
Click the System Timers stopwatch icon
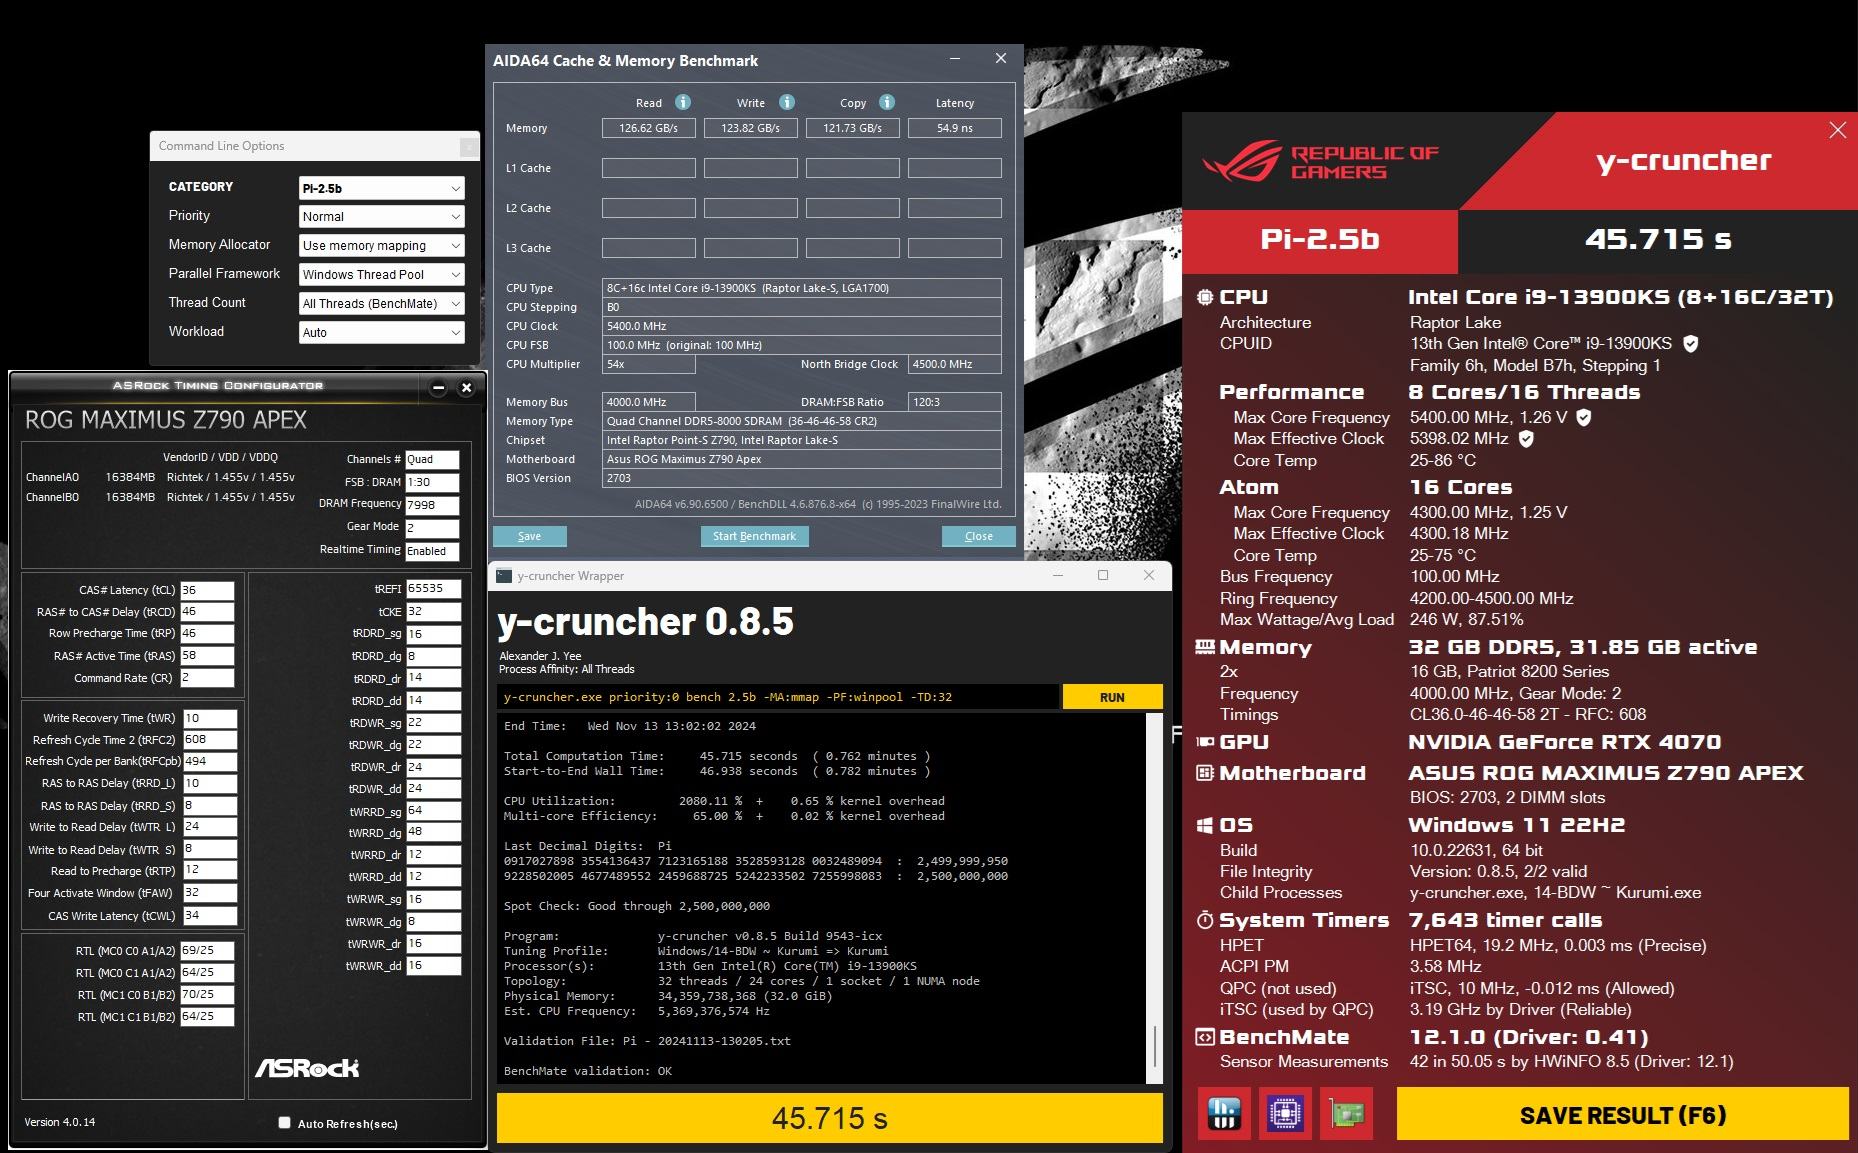pyautogui.click(x=1205, y=920)
